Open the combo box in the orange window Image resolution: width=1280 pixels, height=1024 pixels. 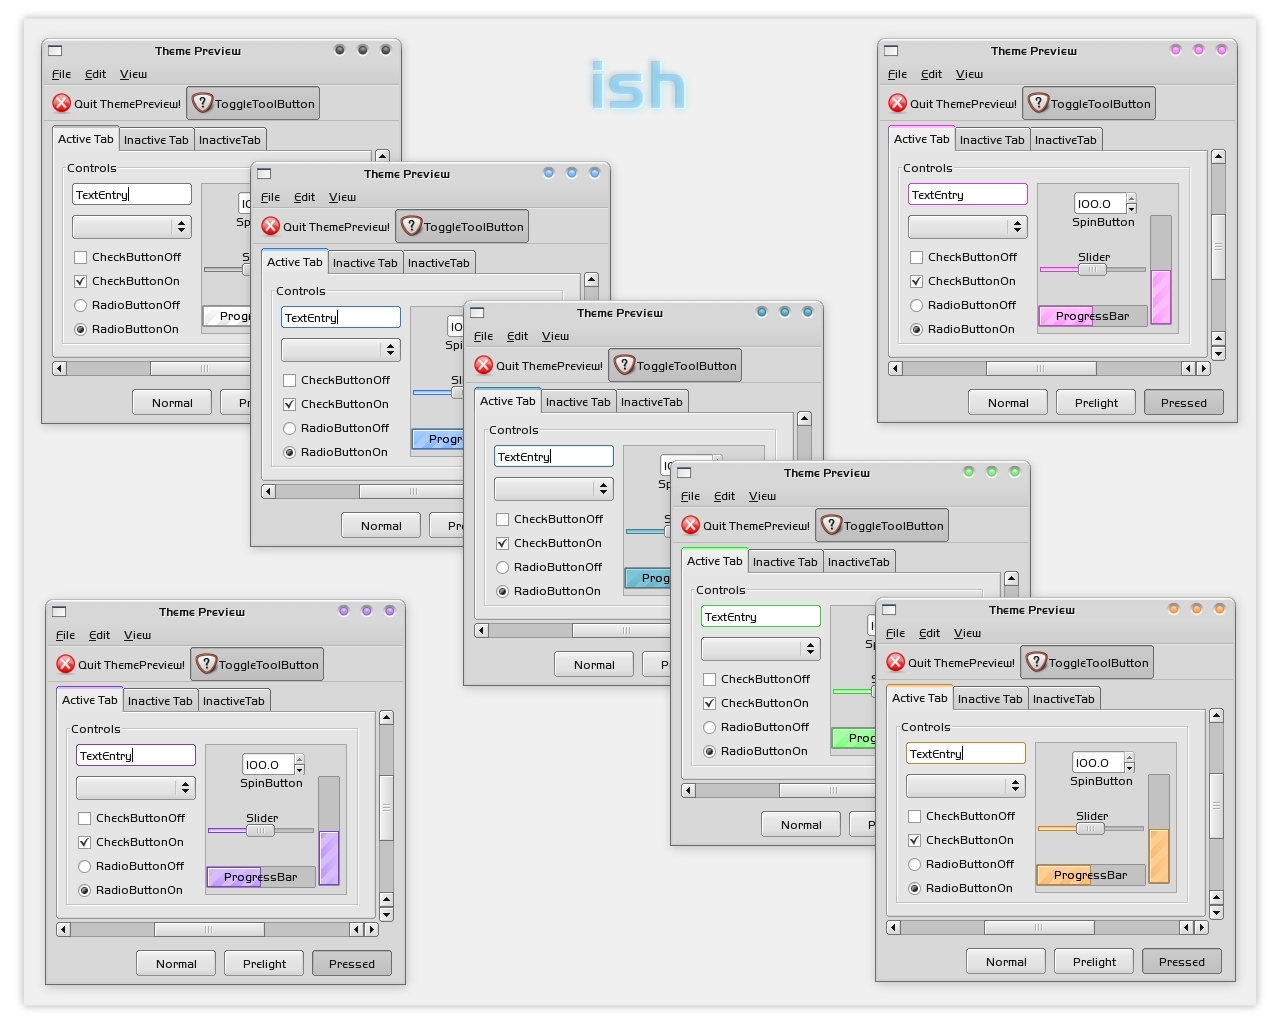click(x=966, y=786)
